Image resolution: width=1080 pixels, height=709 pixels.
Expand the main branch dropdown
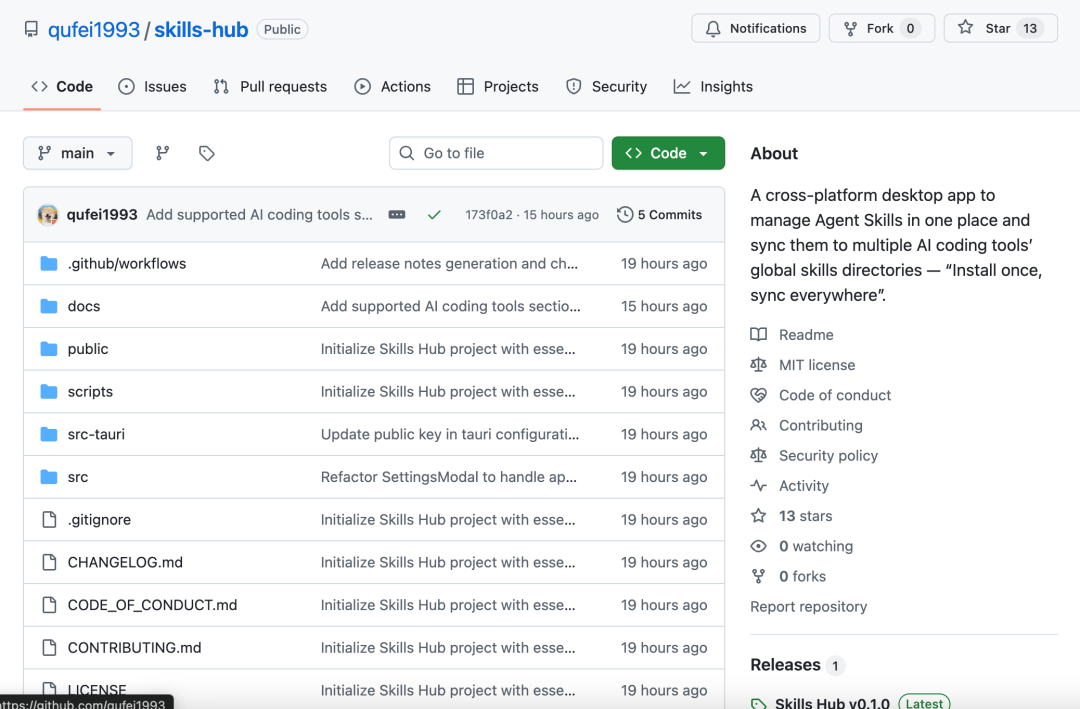pos(78,153)
